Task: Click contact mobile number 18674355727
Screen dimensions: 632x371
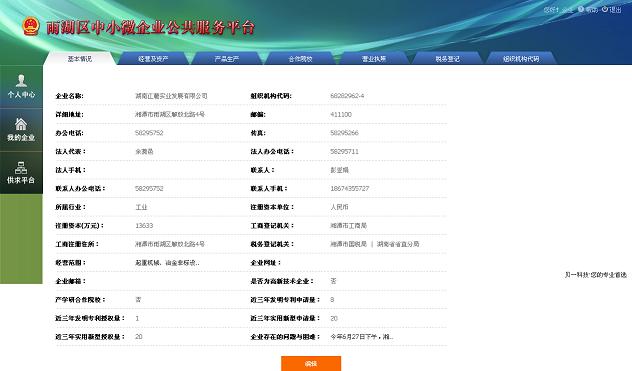Action: click(x=349, y=188)
